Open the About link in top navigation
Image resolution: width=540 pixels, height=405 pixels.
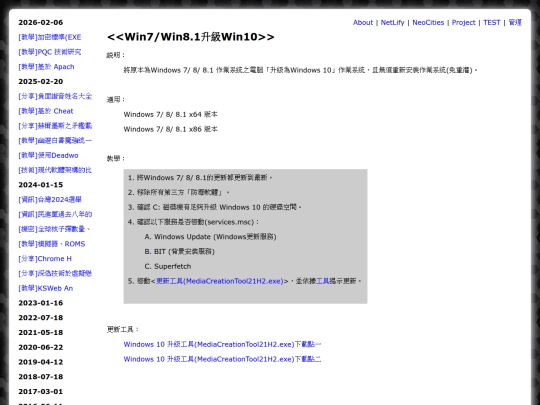[x=363, y=22]
